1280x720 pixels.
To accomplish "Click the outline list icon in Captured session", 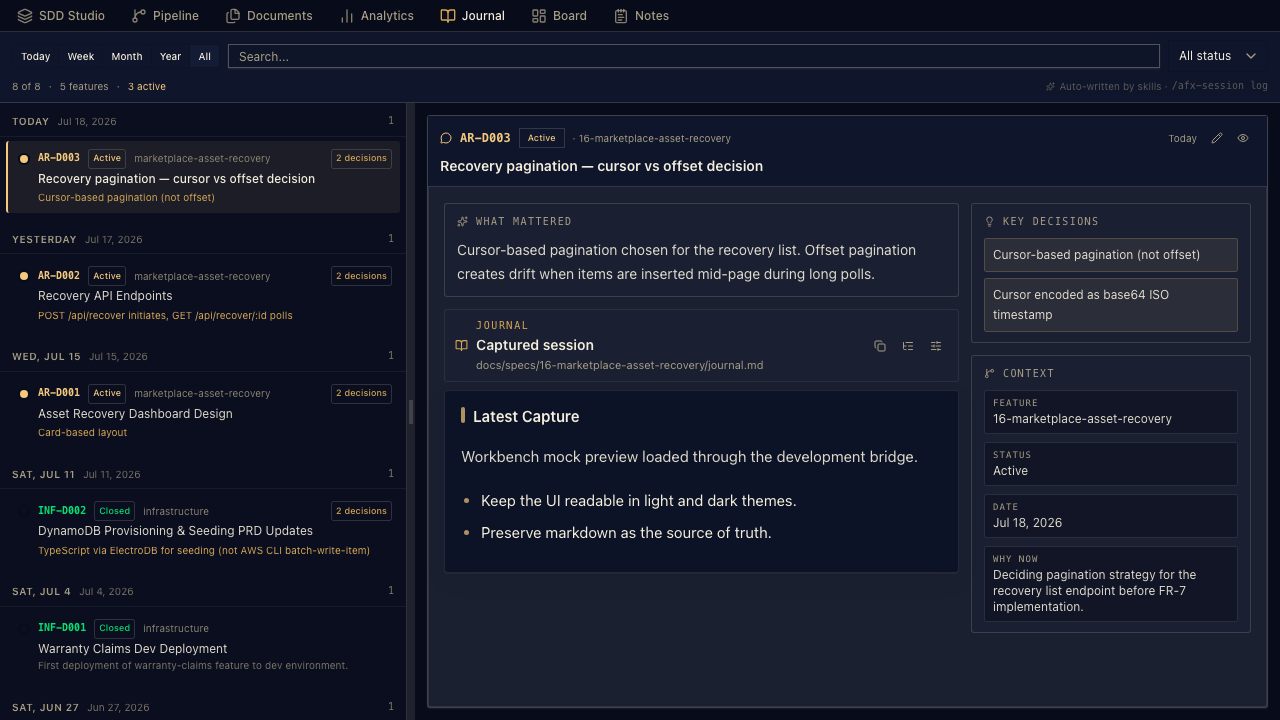I will (908, 346).
